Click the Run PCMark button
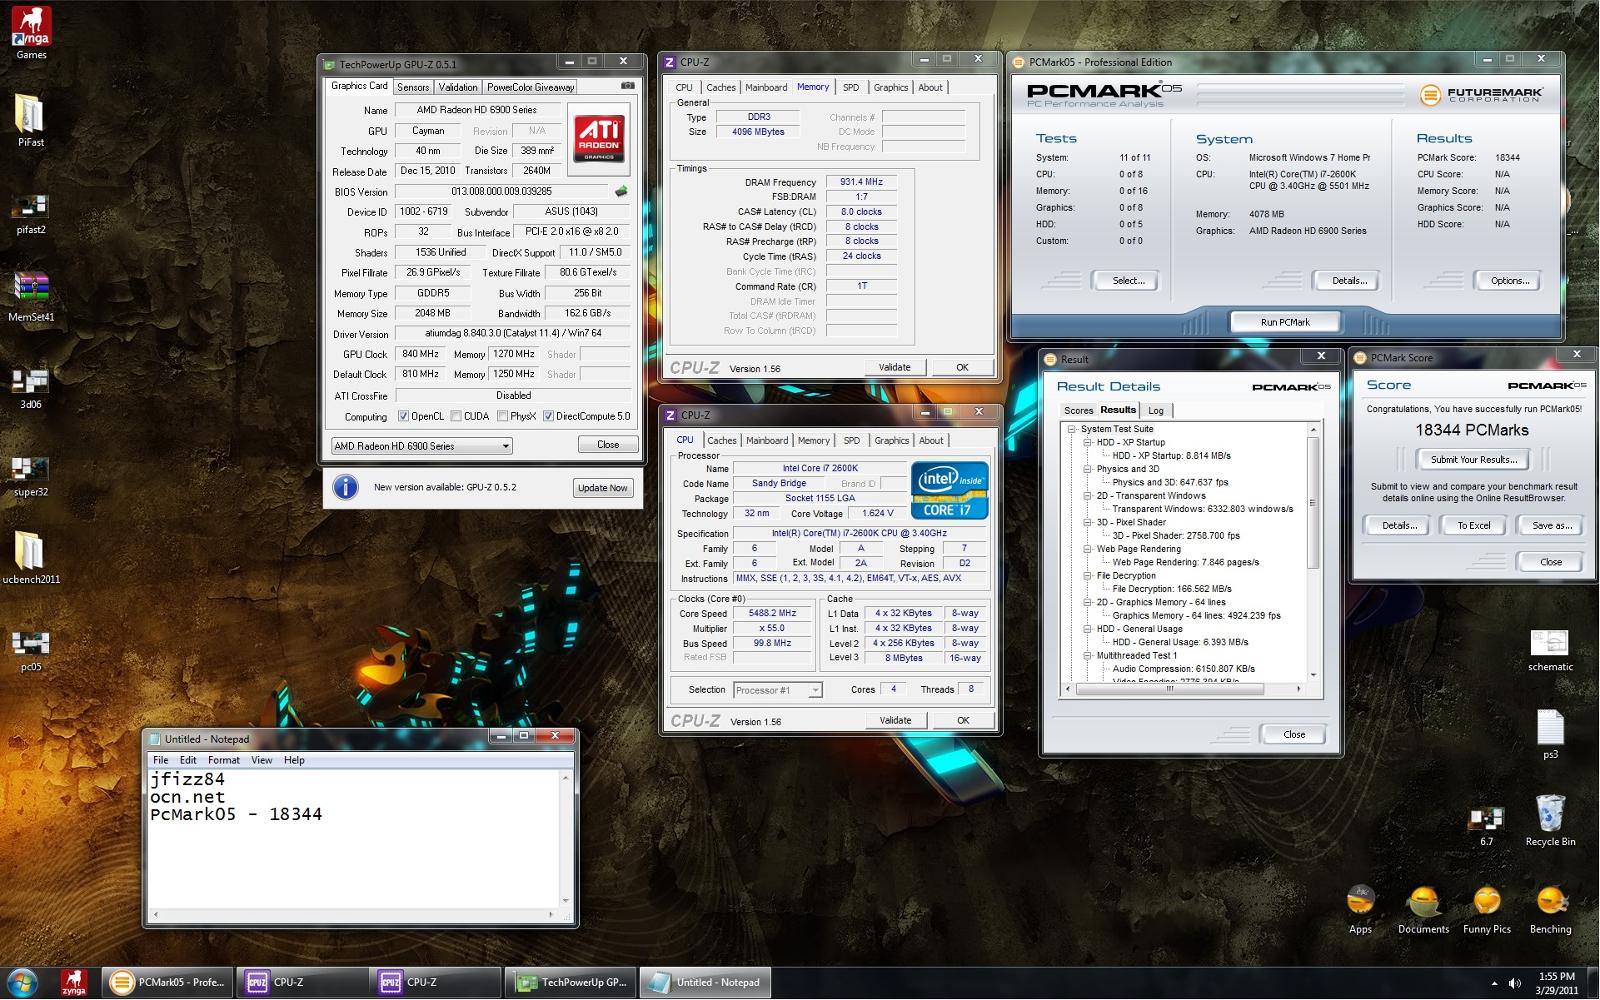Viewport: 1600px width, 1000px height. [1285, 322]
